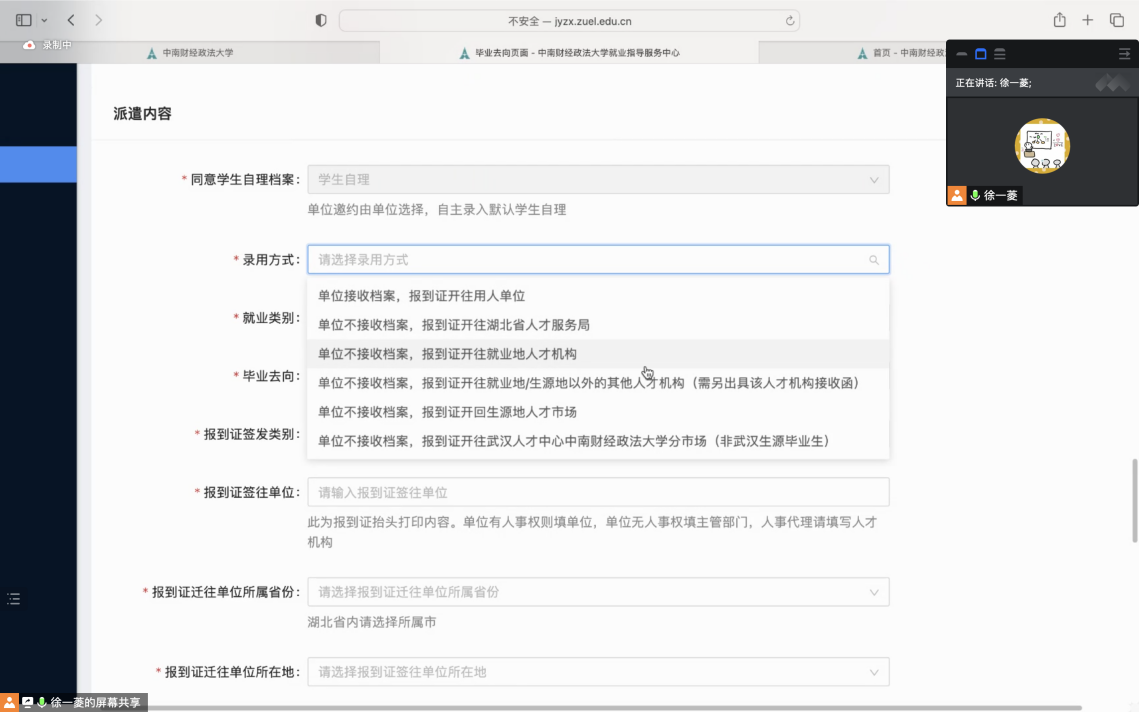Select 报到证开回生源地人才市场 option
Image resolution: width=1139 pixels, height=712 pixels.
tap(447, 412)
